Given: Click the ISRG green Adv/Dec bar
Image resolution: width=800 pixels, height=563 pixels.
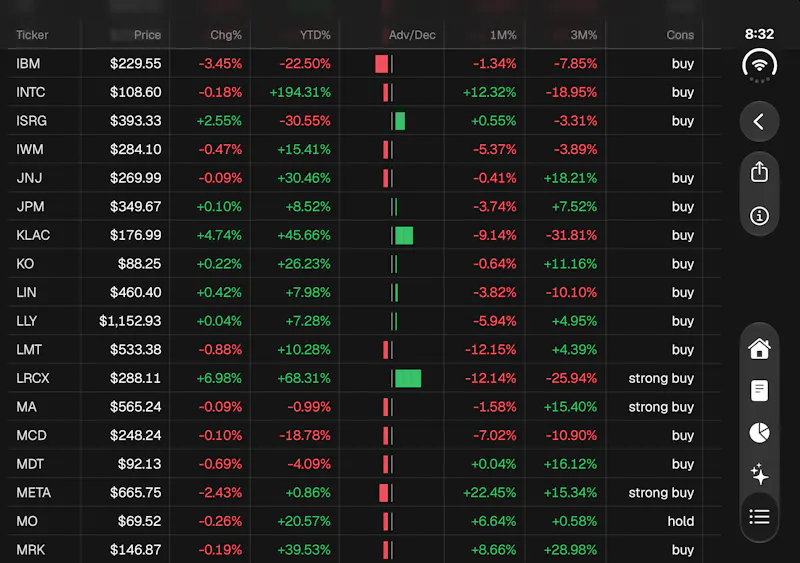Looking at the screenshot, I should pos(400,121).
